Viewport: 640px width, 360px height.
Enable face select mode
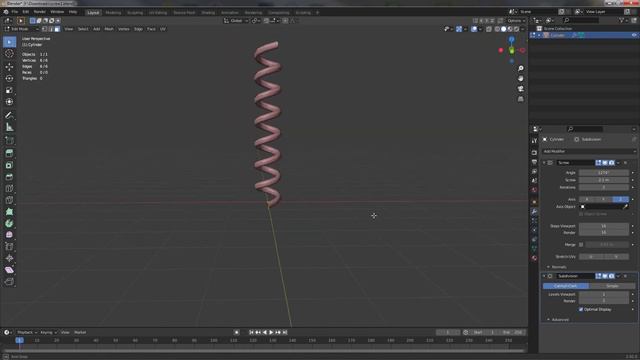click(x=57, y=29)
